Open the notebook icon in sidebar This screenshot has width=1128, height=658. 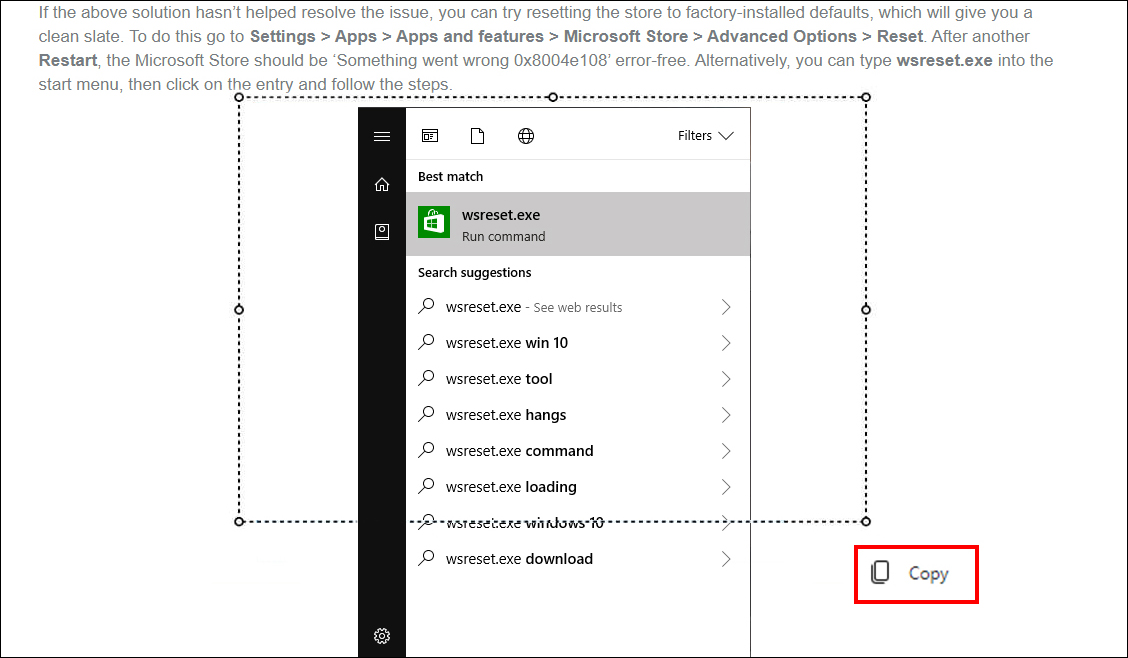382,232
